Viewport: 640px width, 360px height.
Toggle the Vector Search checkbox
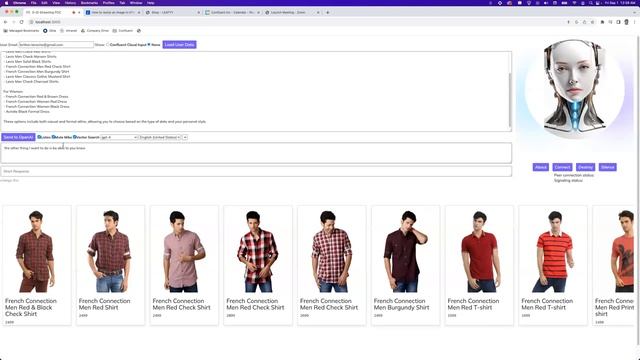[x=75, y=137]
